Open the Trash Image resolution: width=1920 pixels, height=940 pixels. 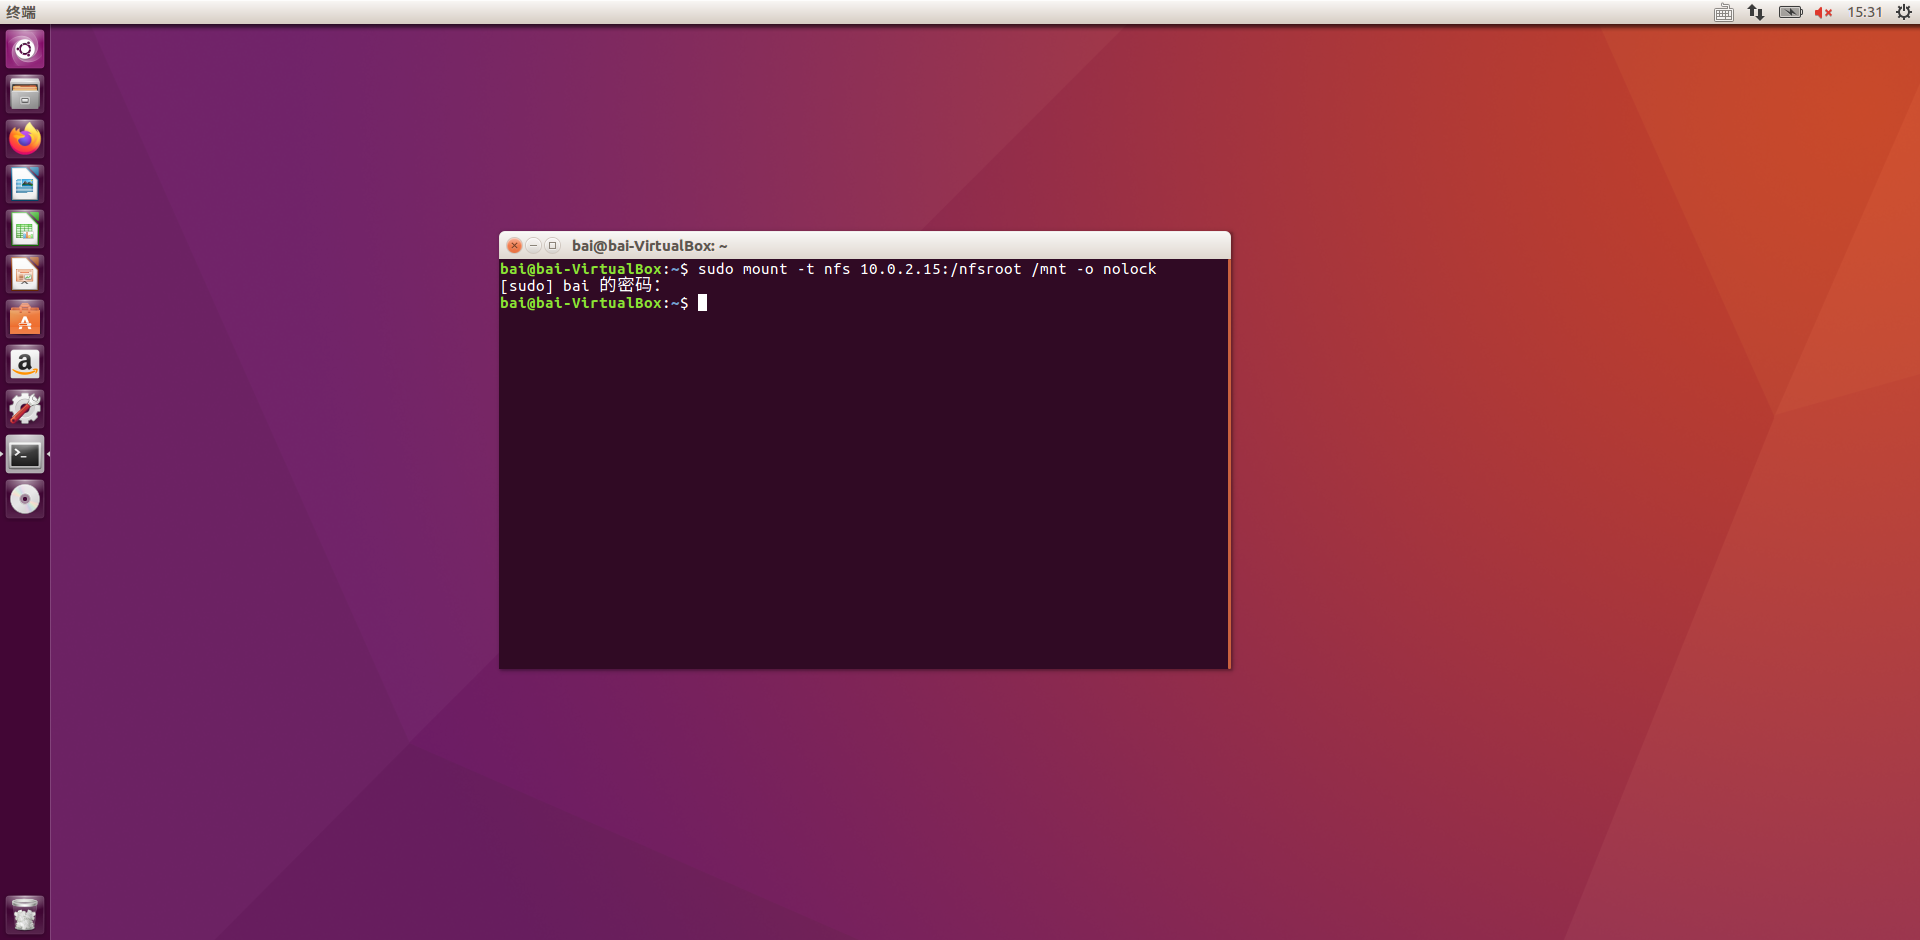point(25,914)
